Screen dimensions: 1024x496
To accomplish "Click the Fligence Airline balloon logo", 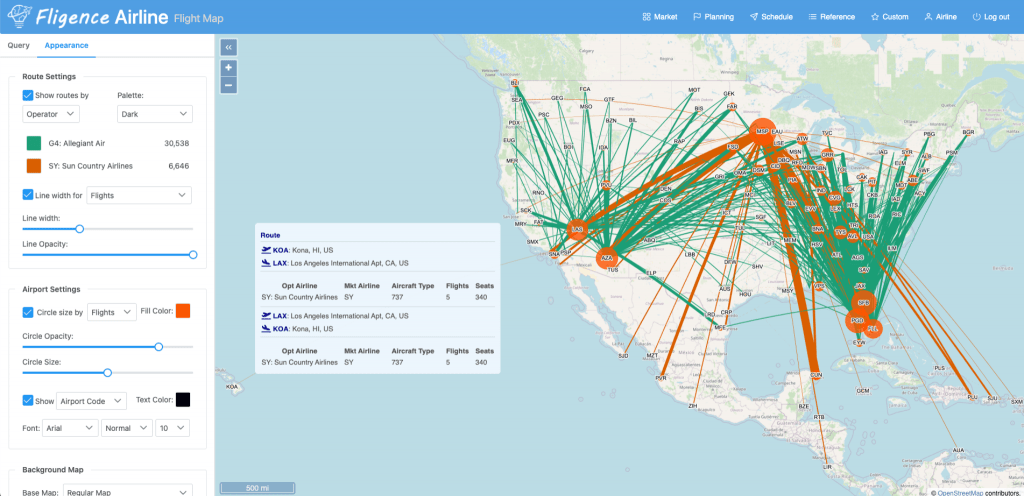I will (x=18, y=16).
